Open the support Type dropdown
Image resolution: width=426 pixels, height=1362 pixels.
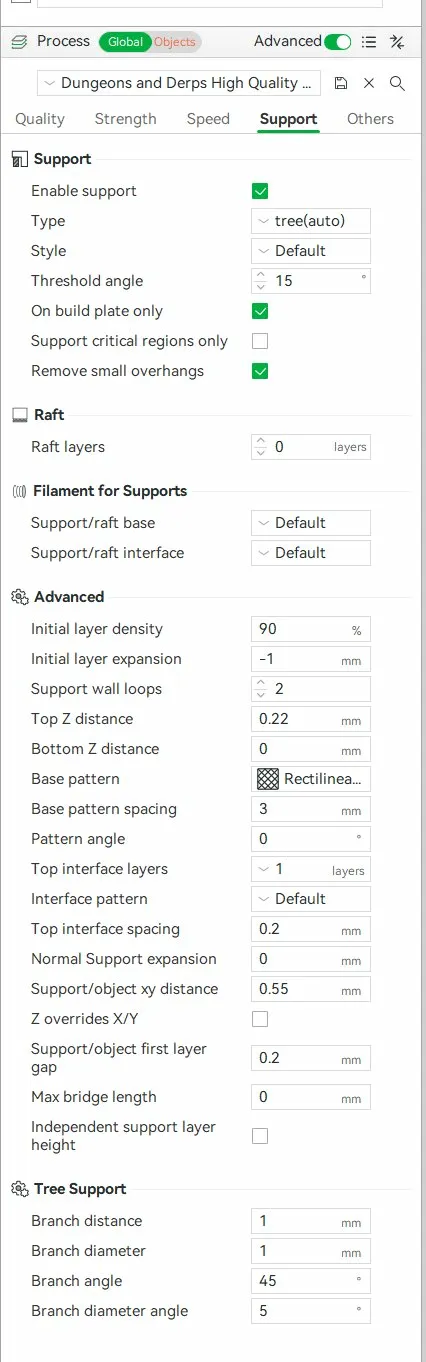pyautogui.click(x=311, y=221)
